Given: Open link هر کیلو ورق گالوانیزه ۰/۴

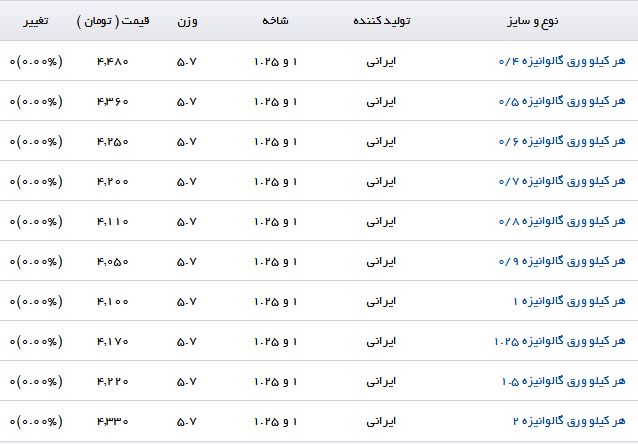Looking at the screenshot, I should [x=562, y=61].
